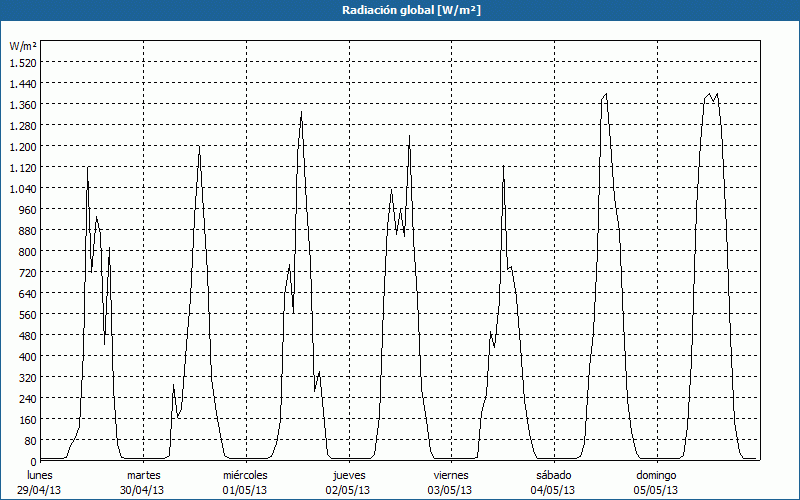This screenshot has height=500, width=800.
Task: Select the "martes" day label
Action: 143,475
